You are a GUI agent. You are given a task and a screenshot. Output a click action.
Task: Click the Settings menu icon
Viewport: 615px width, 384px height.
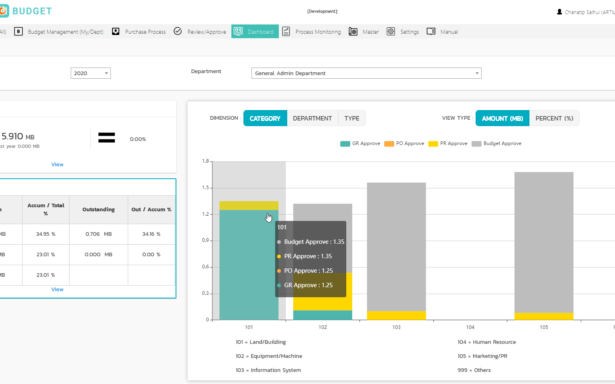[x=391, y=31]
